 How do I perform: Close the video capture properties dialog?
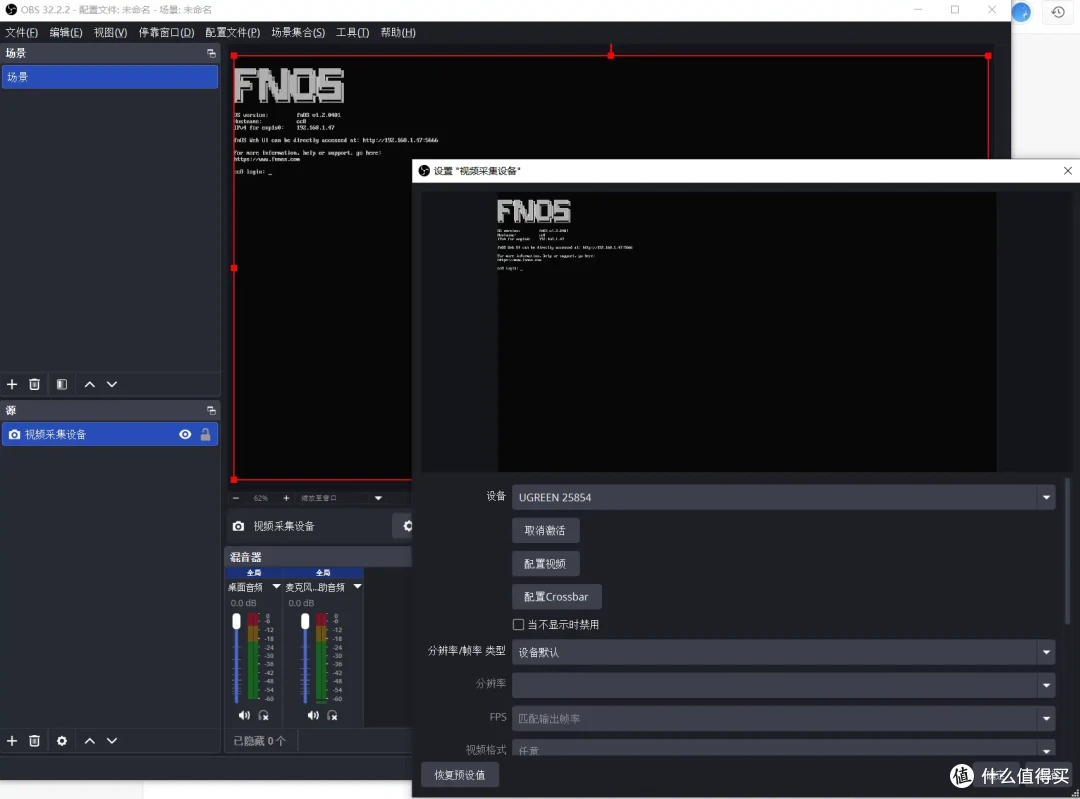click(x=1068, y=171)
